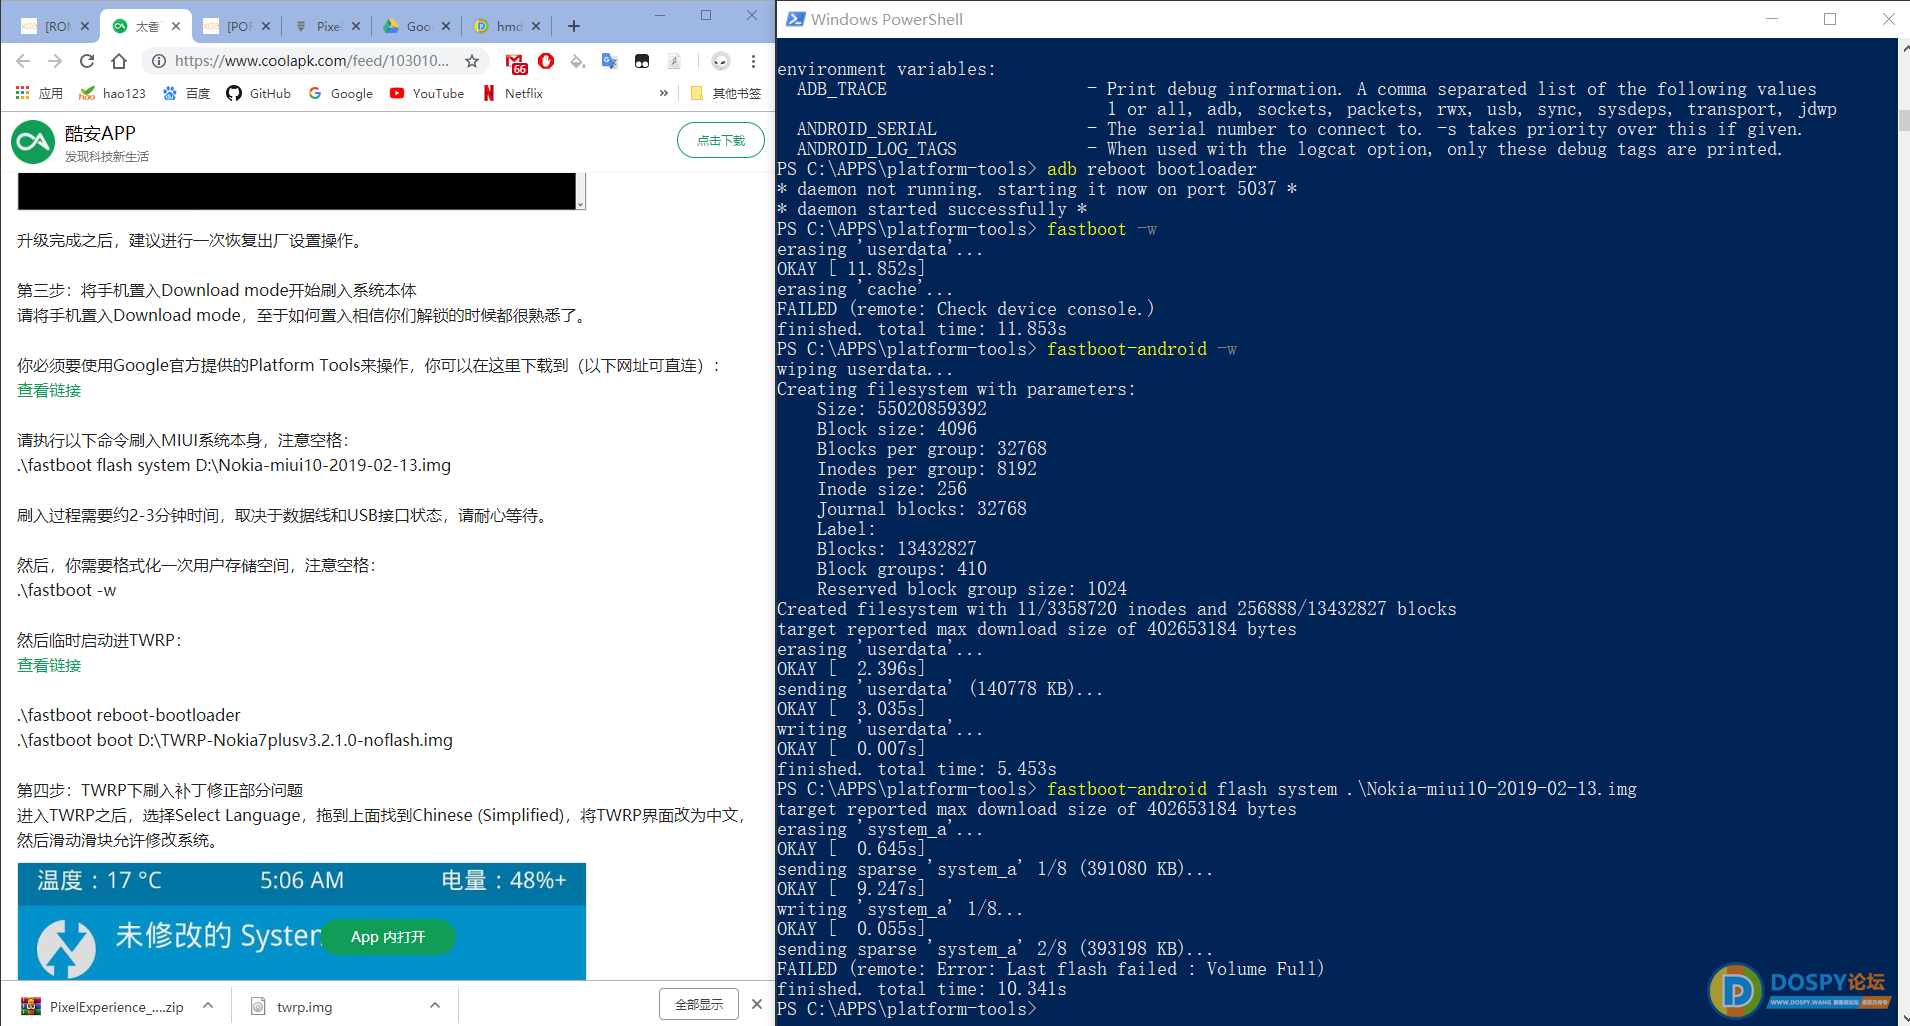Close the active coolapk tab
The height and width of the screenshot is (1026, 1910).
pos(176,26)
